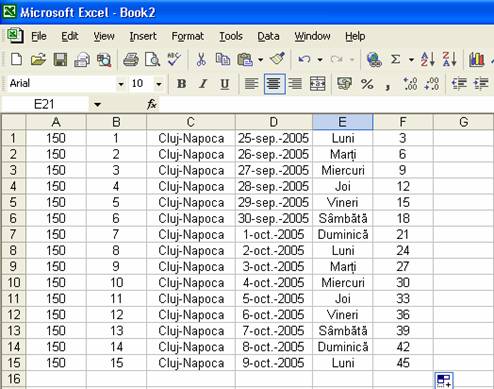Toggle Center alignment
The image size is (494, 389).
[274, 84]
